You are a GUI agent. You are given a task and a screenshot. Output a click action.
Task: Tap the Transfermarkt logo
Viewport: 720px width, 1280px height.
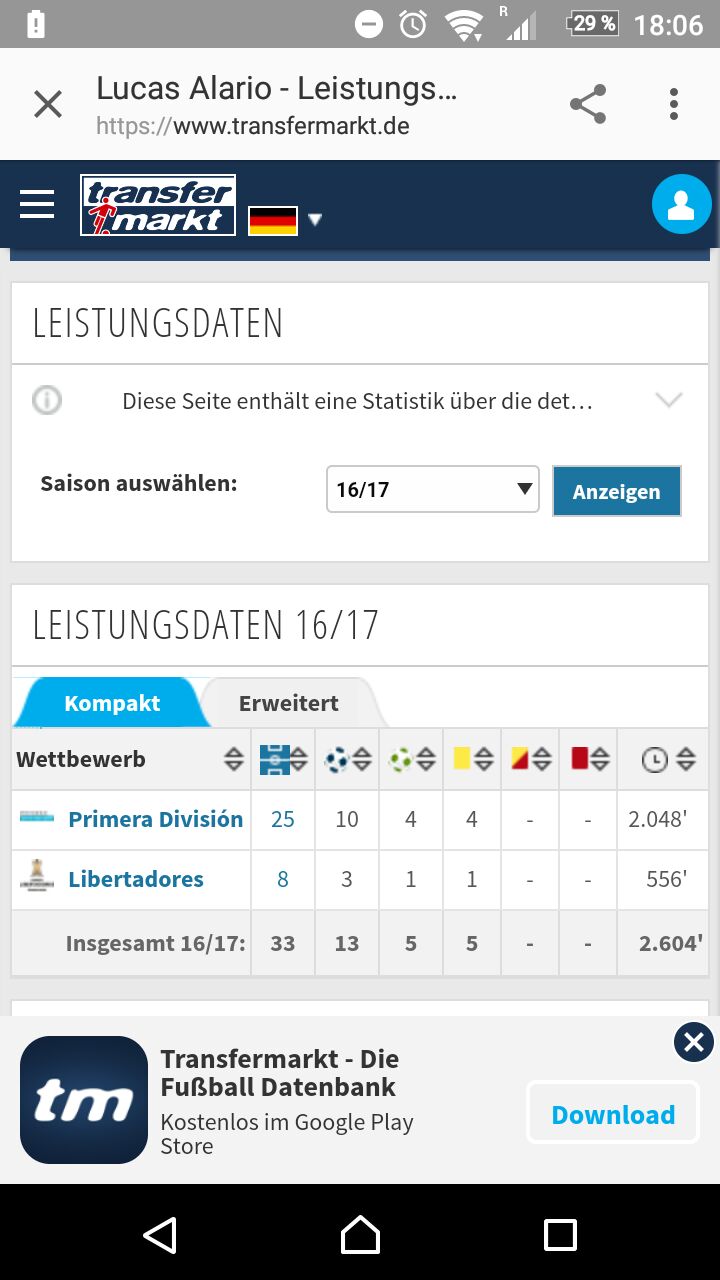click(158, 206)
